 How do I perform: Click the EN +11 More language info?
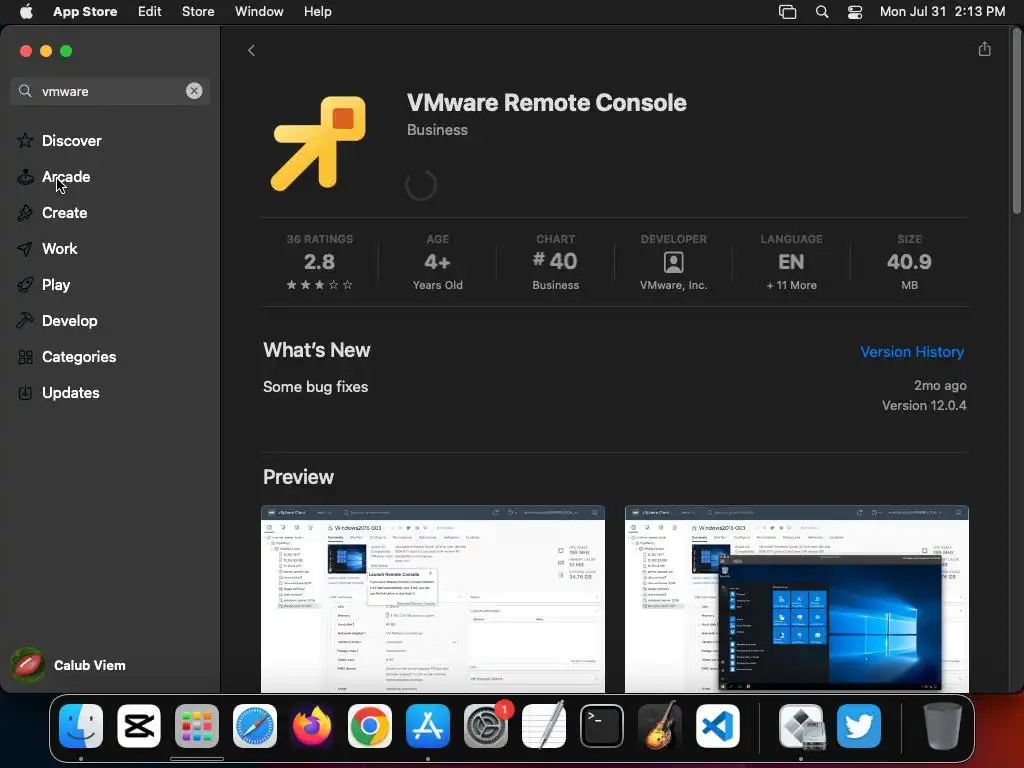pos(791,262)
